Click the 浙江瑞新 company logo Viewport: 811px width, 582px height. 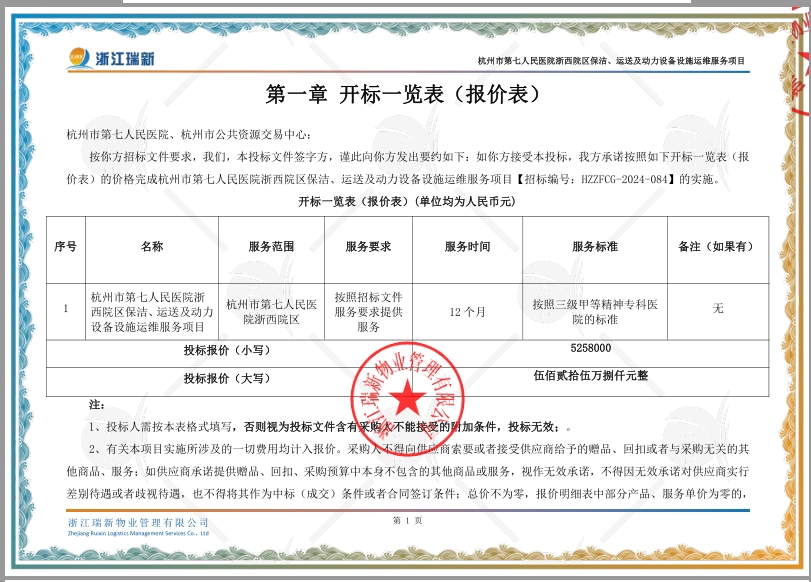[x=111, y=58]
